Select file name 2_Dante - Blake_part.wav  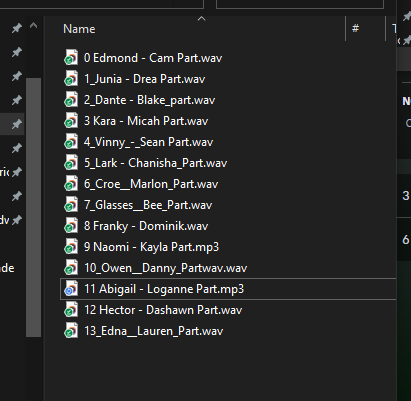point(149,100)
